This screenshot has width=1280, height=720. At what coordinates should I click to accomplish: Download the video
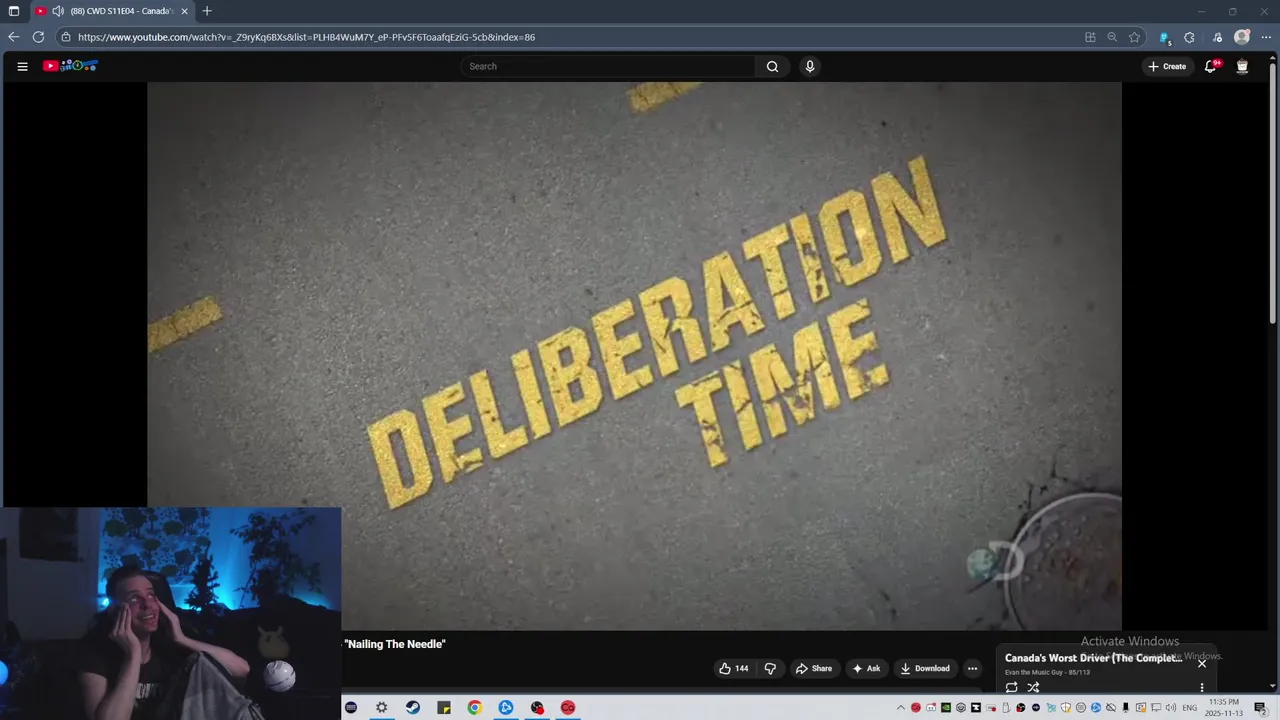[x=925, y=668]
